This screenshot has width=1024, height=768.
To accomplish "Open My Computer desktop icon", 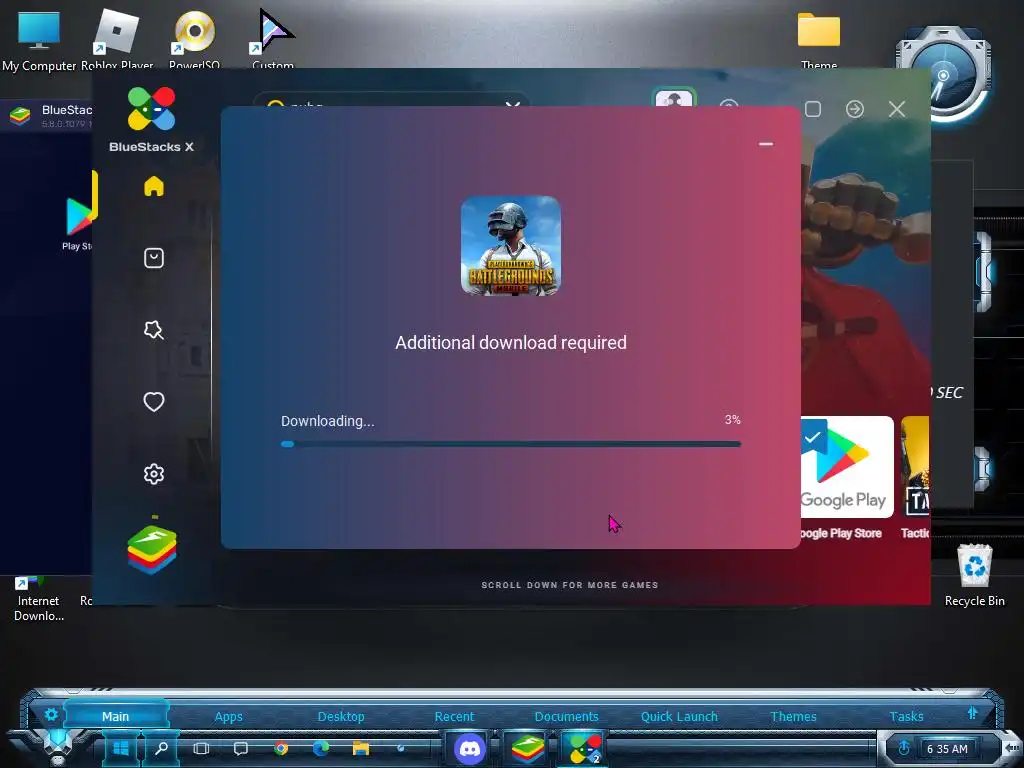I will 39,41.
